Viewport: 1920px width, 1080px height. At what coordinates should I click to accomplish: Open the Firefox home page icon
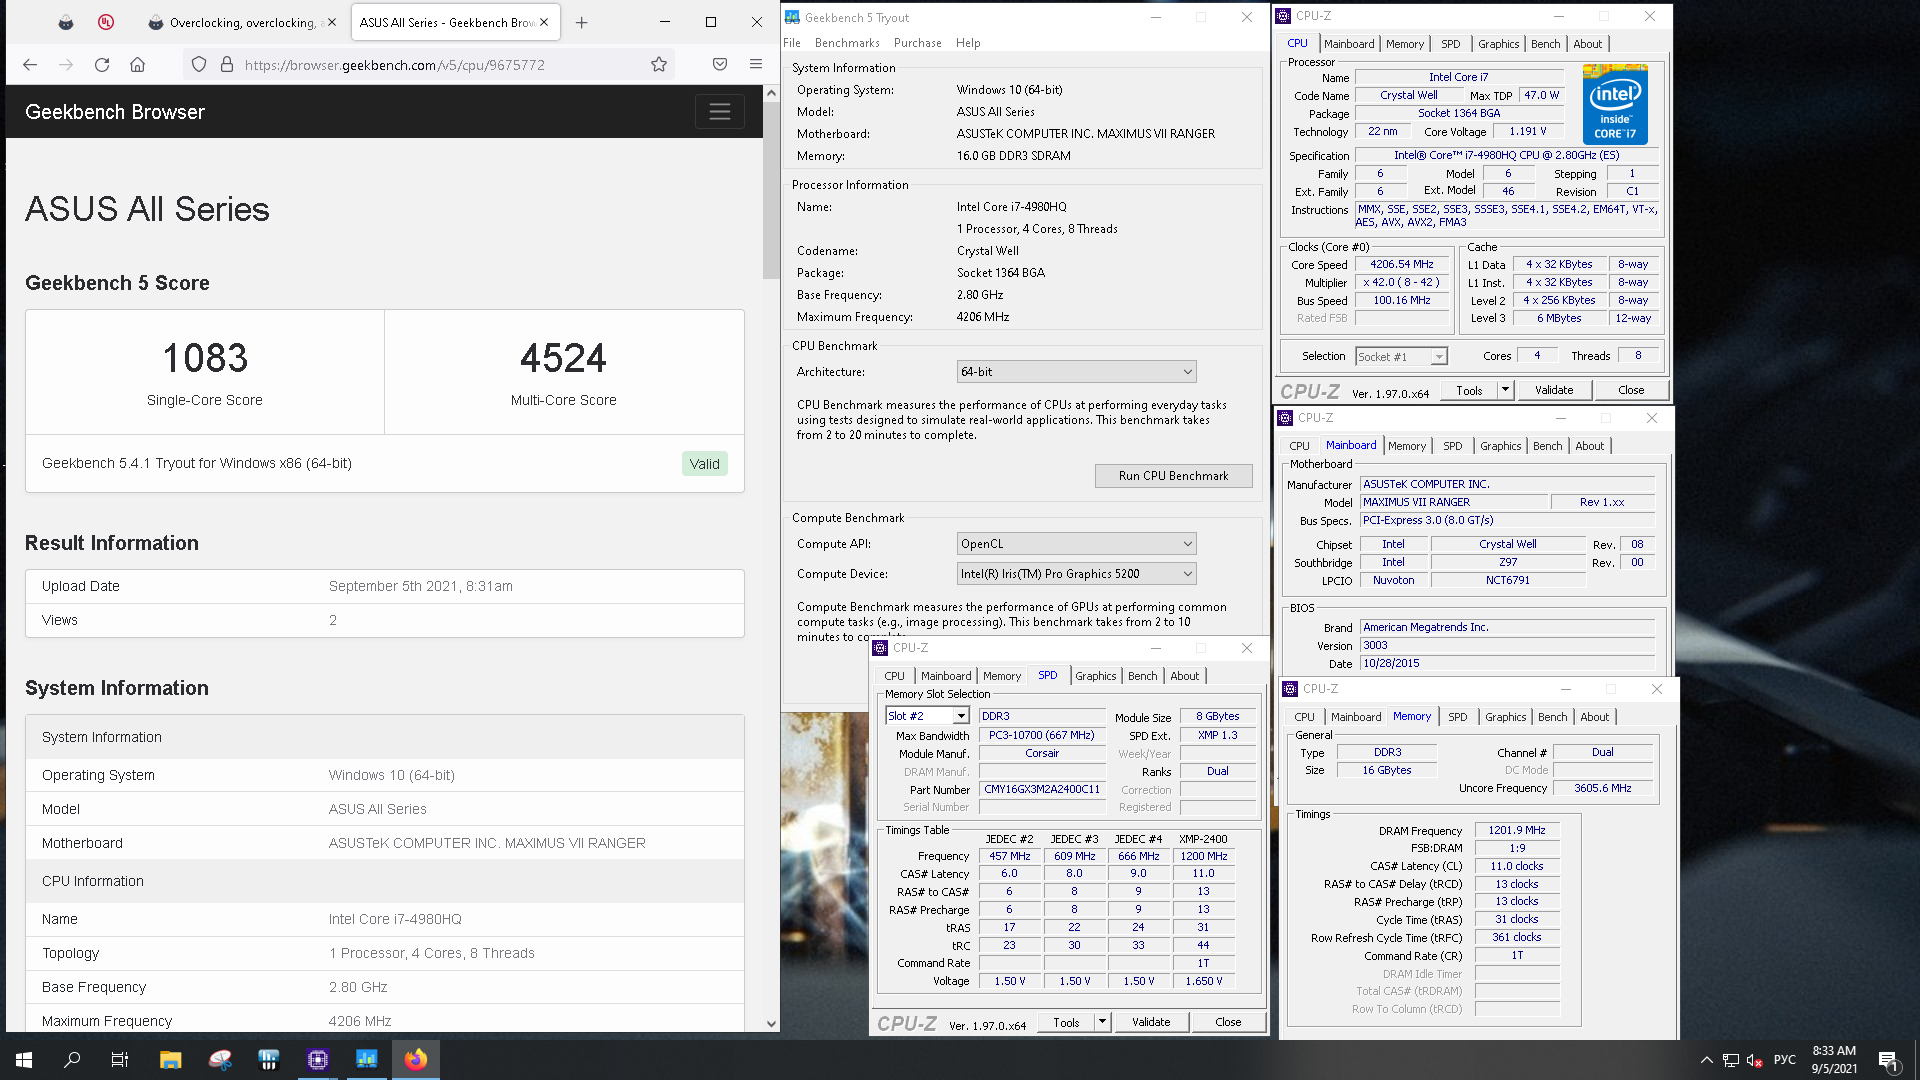pos(138,65)
